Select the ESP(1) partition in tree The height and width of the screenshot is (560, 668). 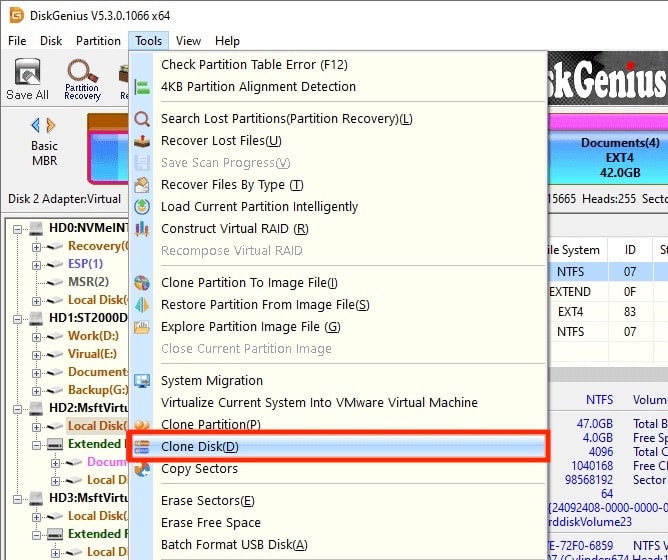tap(85, 264)
